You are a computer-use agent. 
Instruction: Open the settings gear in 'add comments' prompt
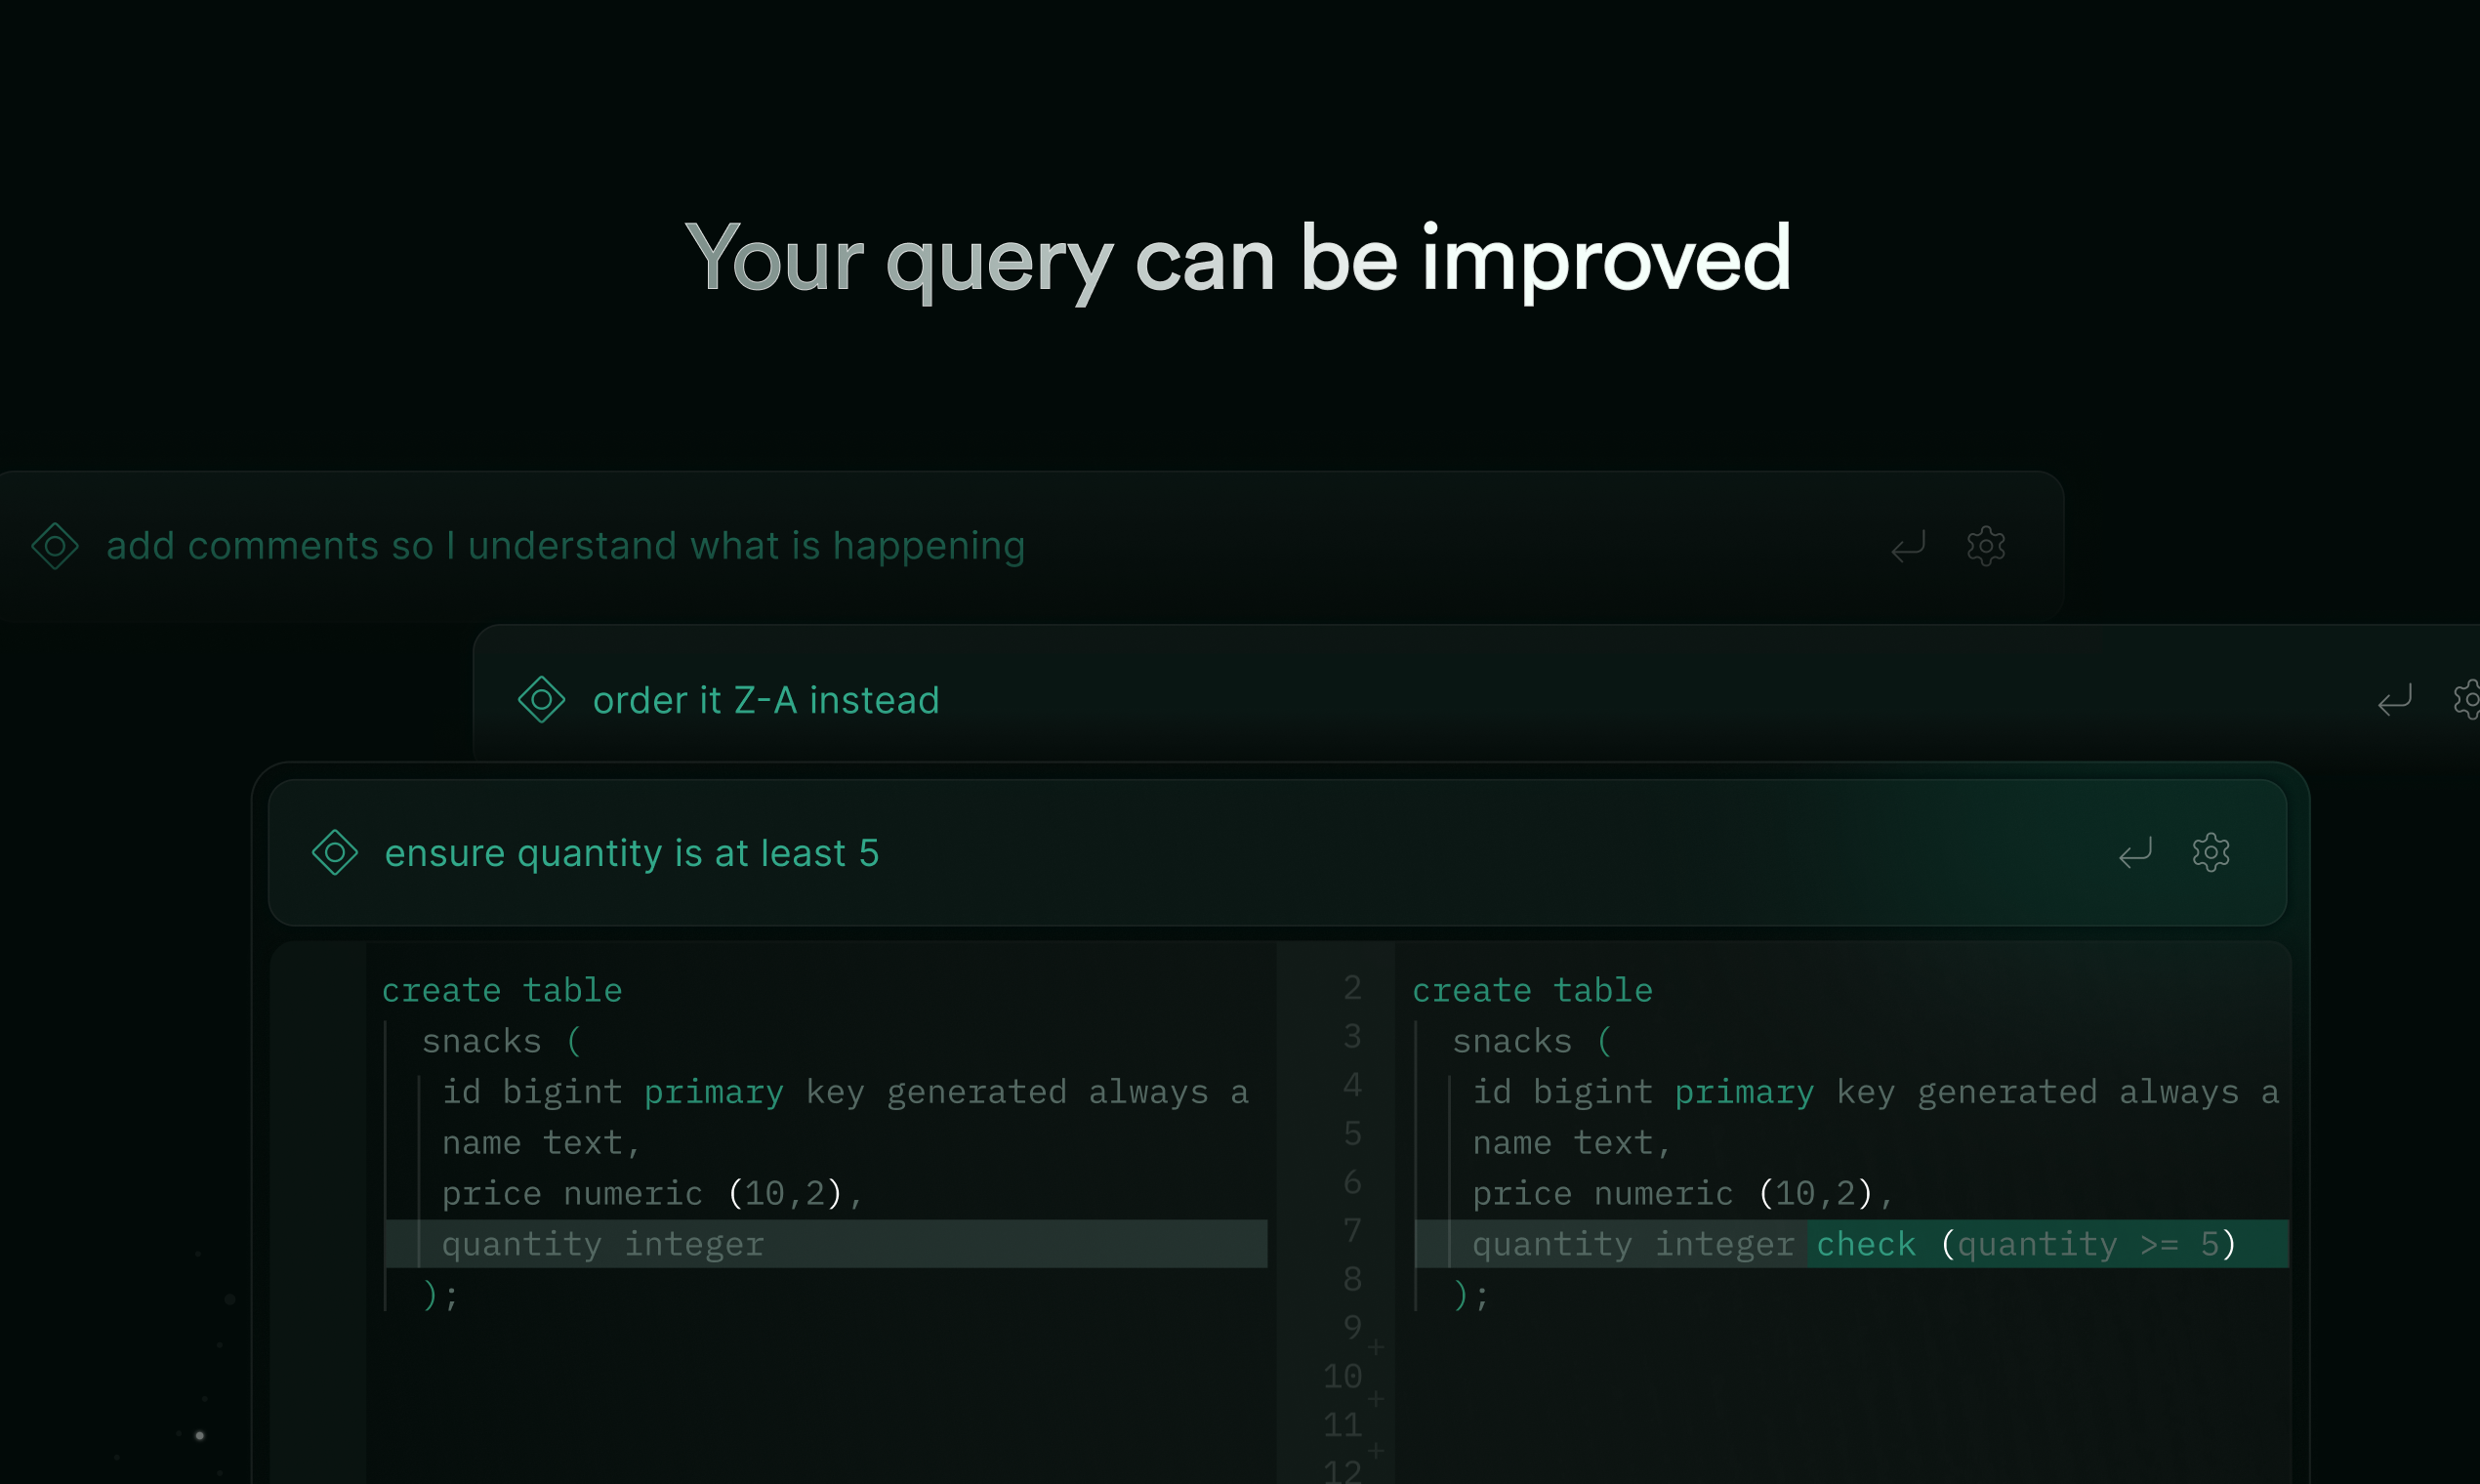(x=1985, y=546)
